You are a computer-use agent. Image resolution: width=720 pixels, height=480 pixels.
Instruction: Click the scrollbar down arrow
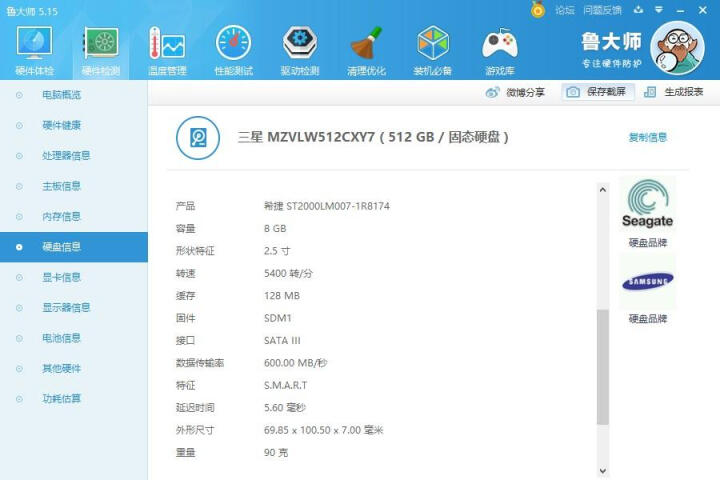[x=603, y=471]
